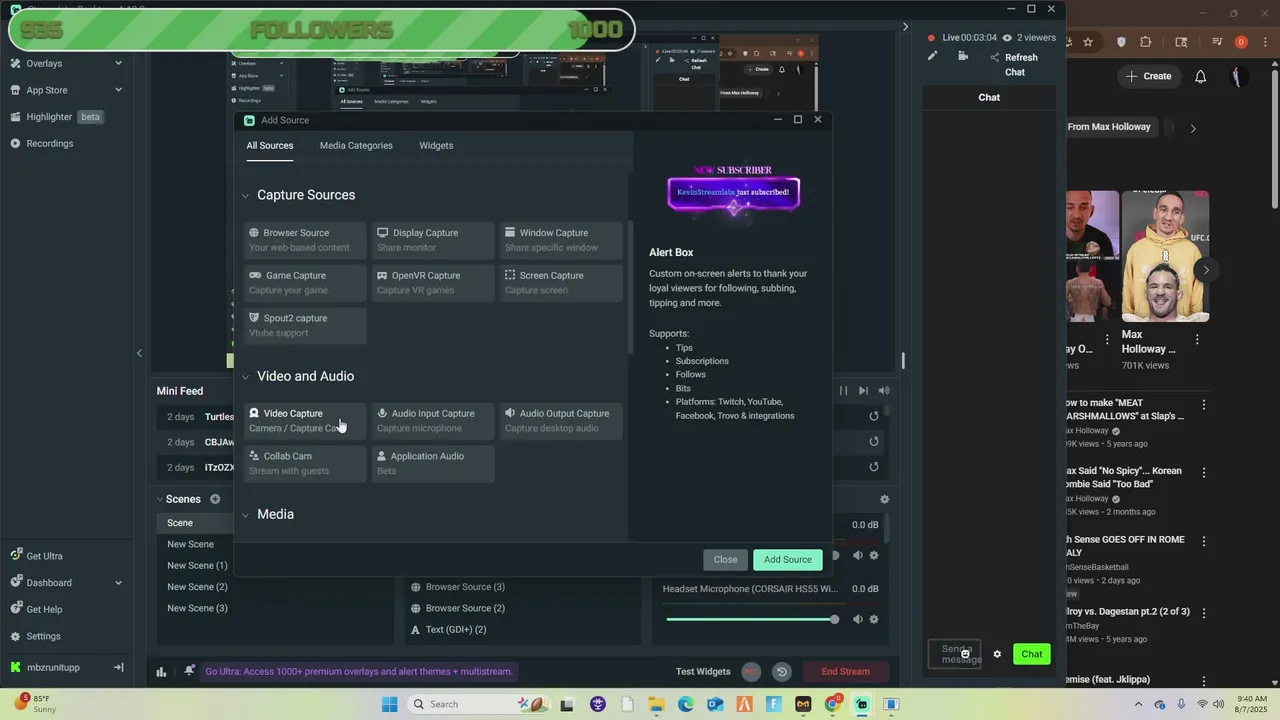Mute the upper mixer audio source
Viewport: 1280px width, 720px height.
pos(857,555)
